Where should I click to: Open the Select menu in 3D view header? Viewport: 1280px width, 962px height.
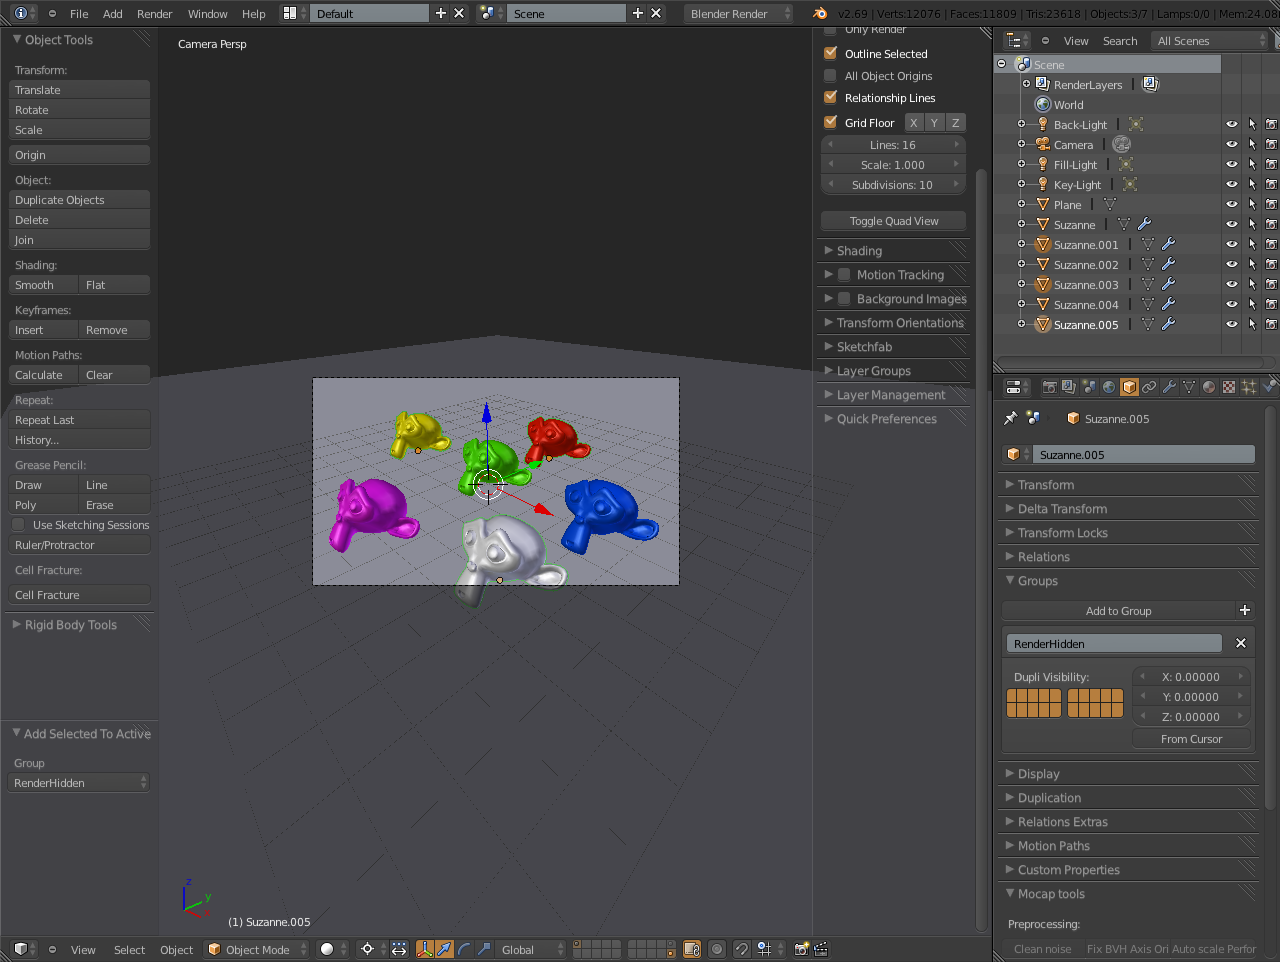pos(129,949)
